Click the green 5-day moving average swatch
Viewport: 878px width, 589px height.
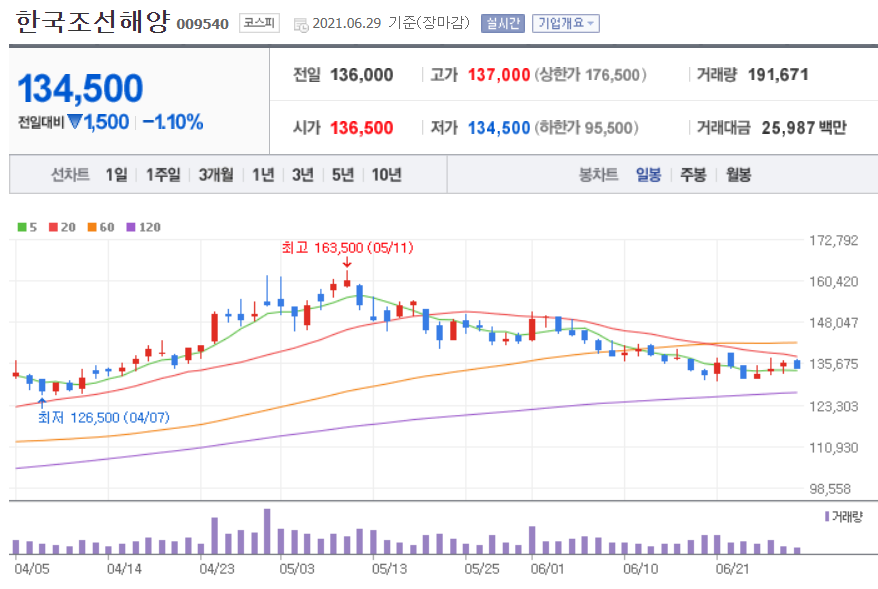(22, 227)
